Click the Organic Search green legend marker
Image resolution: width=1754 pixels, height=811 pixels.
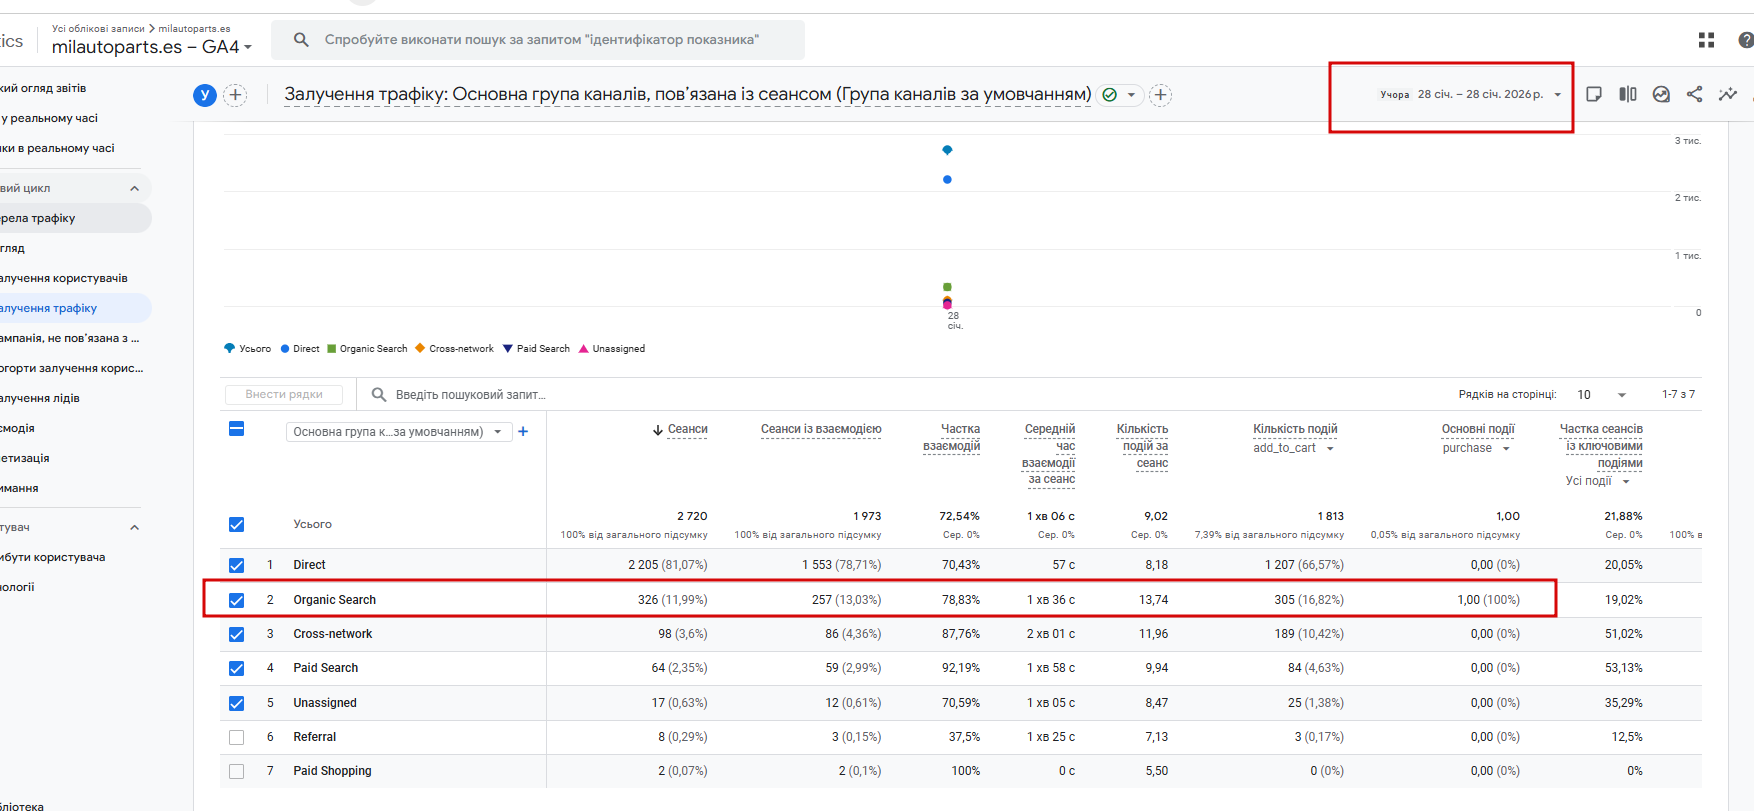coord(332,349)
